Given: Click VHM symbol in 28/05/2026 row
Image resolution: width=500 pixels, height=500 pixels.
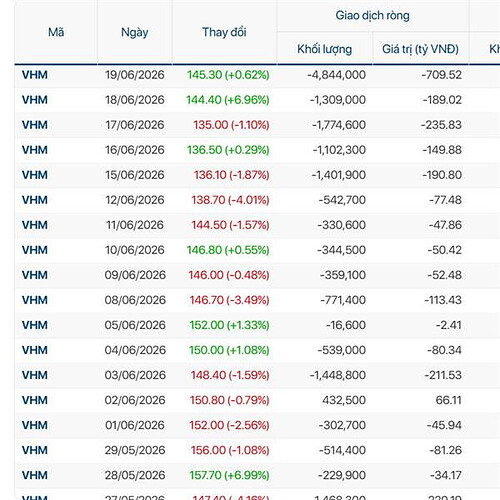Looking at the screenshot, I should 35,475.
